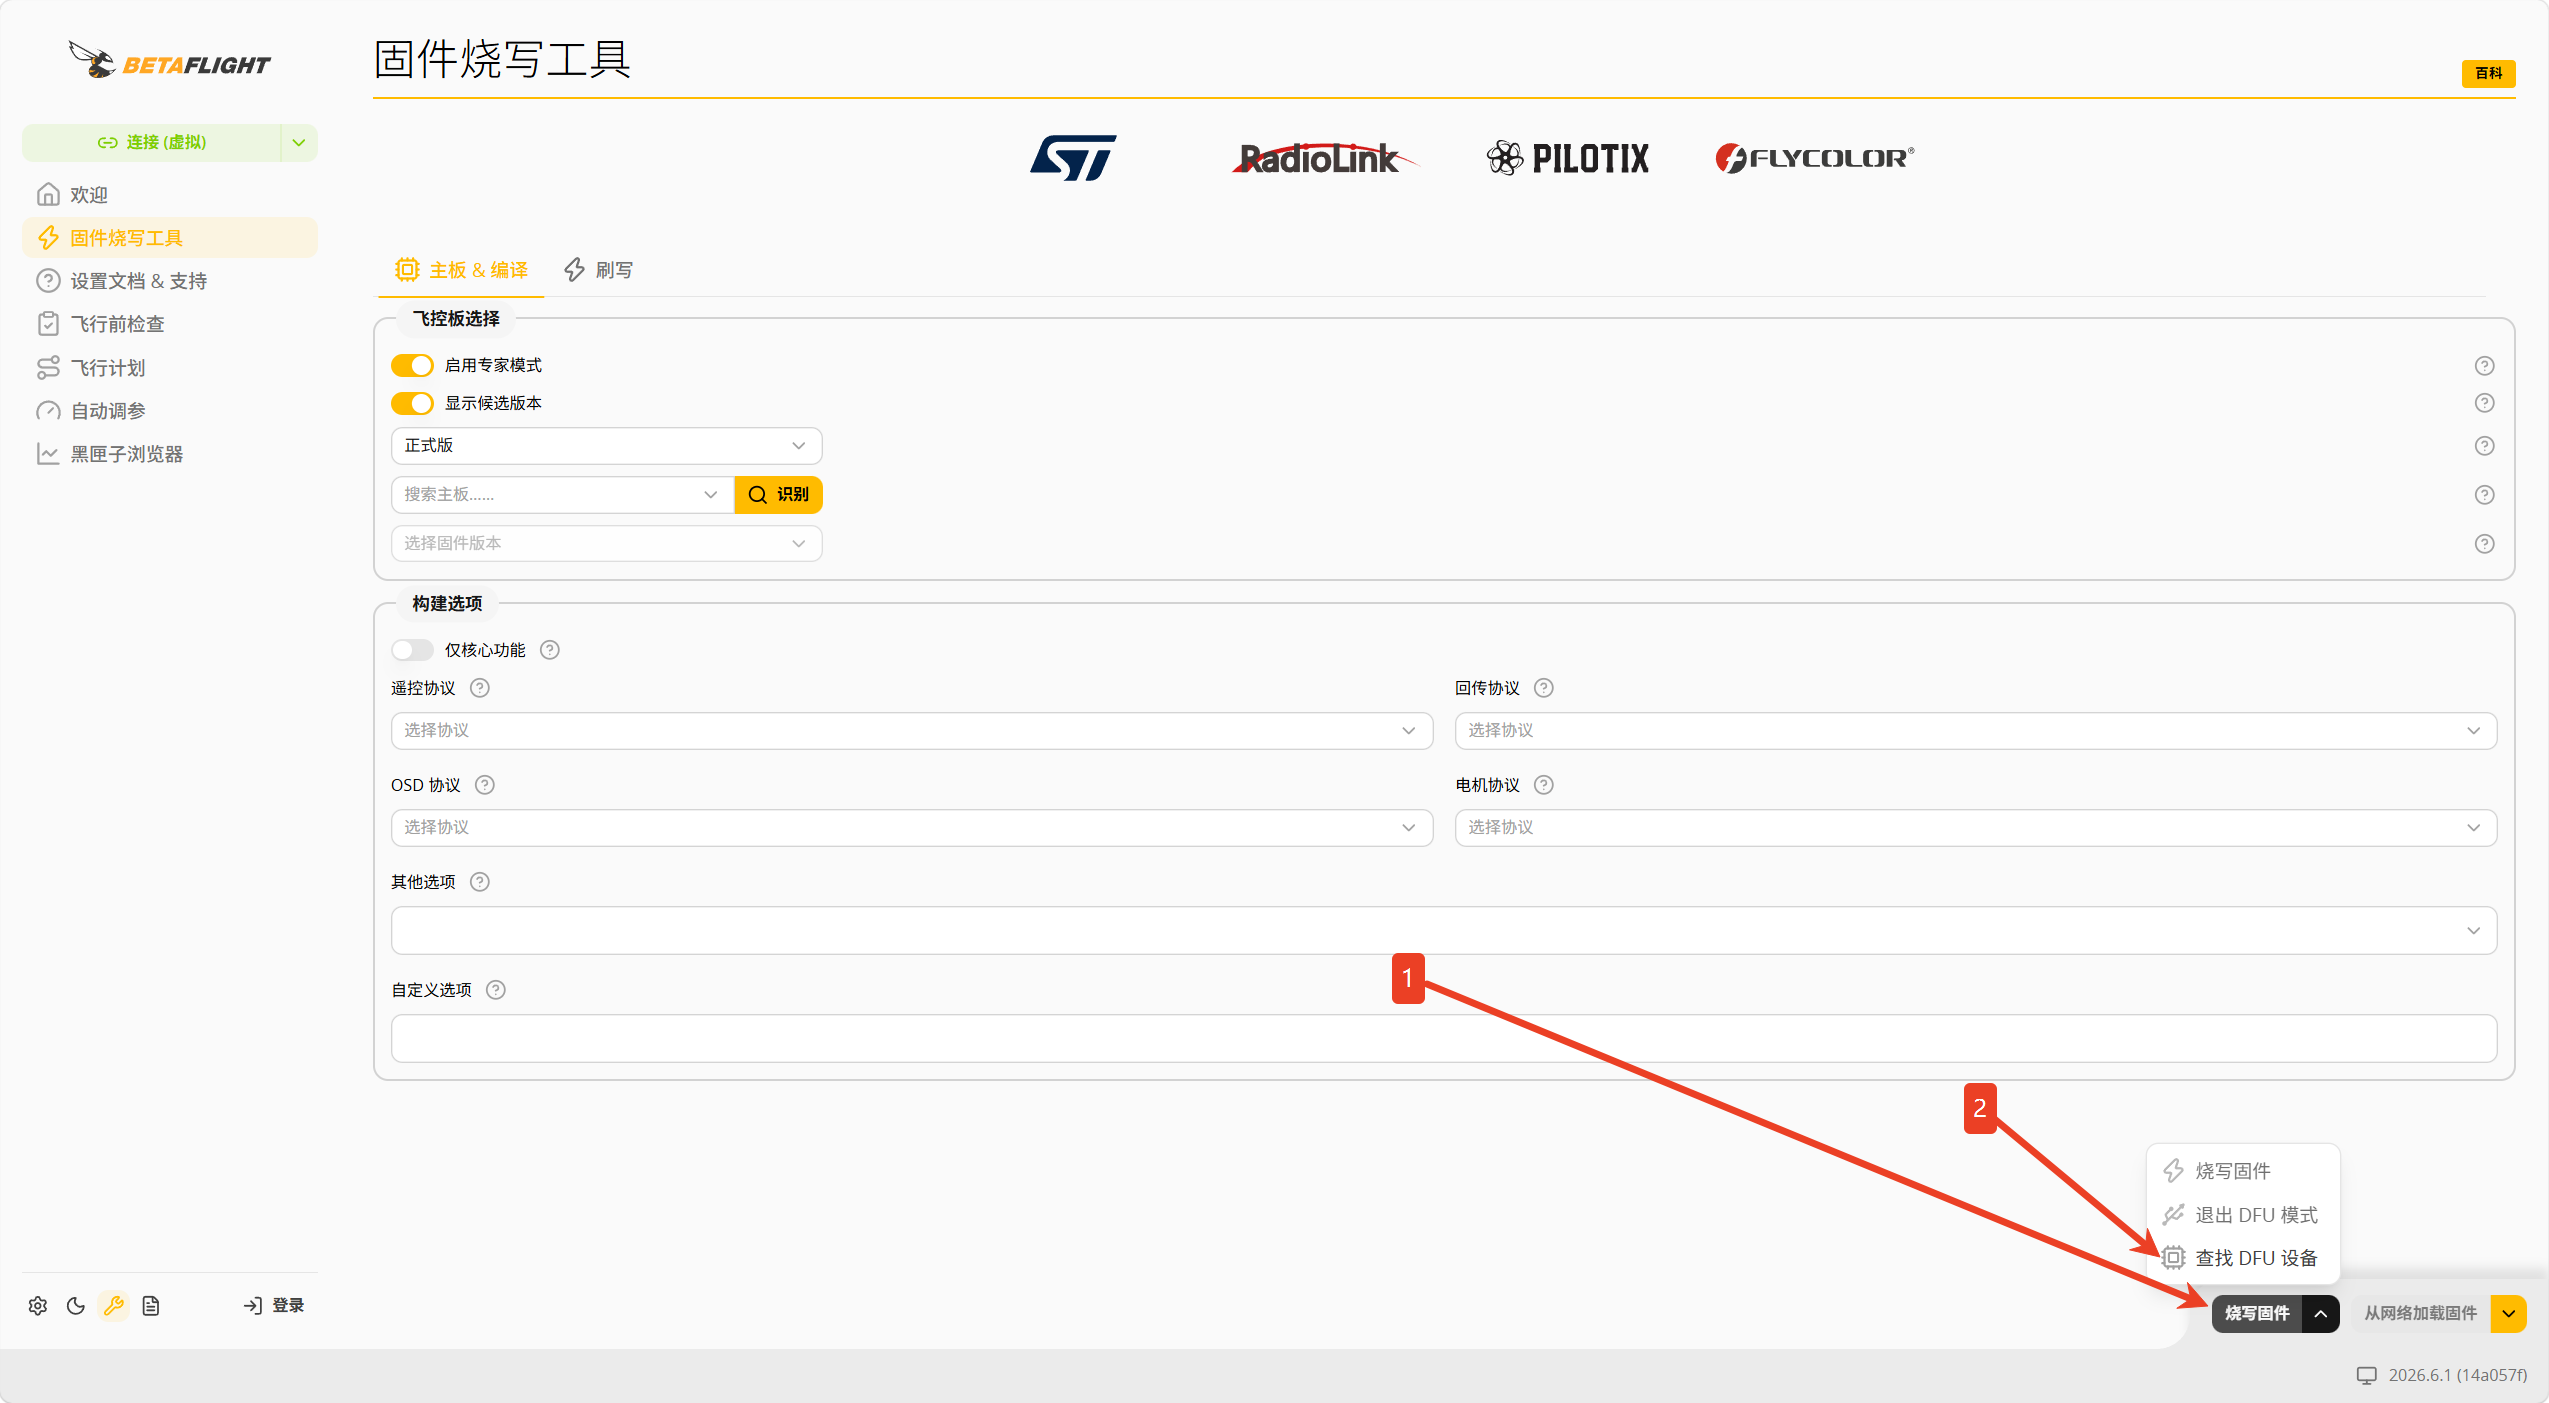Click the 识别 detect board button

778,495
